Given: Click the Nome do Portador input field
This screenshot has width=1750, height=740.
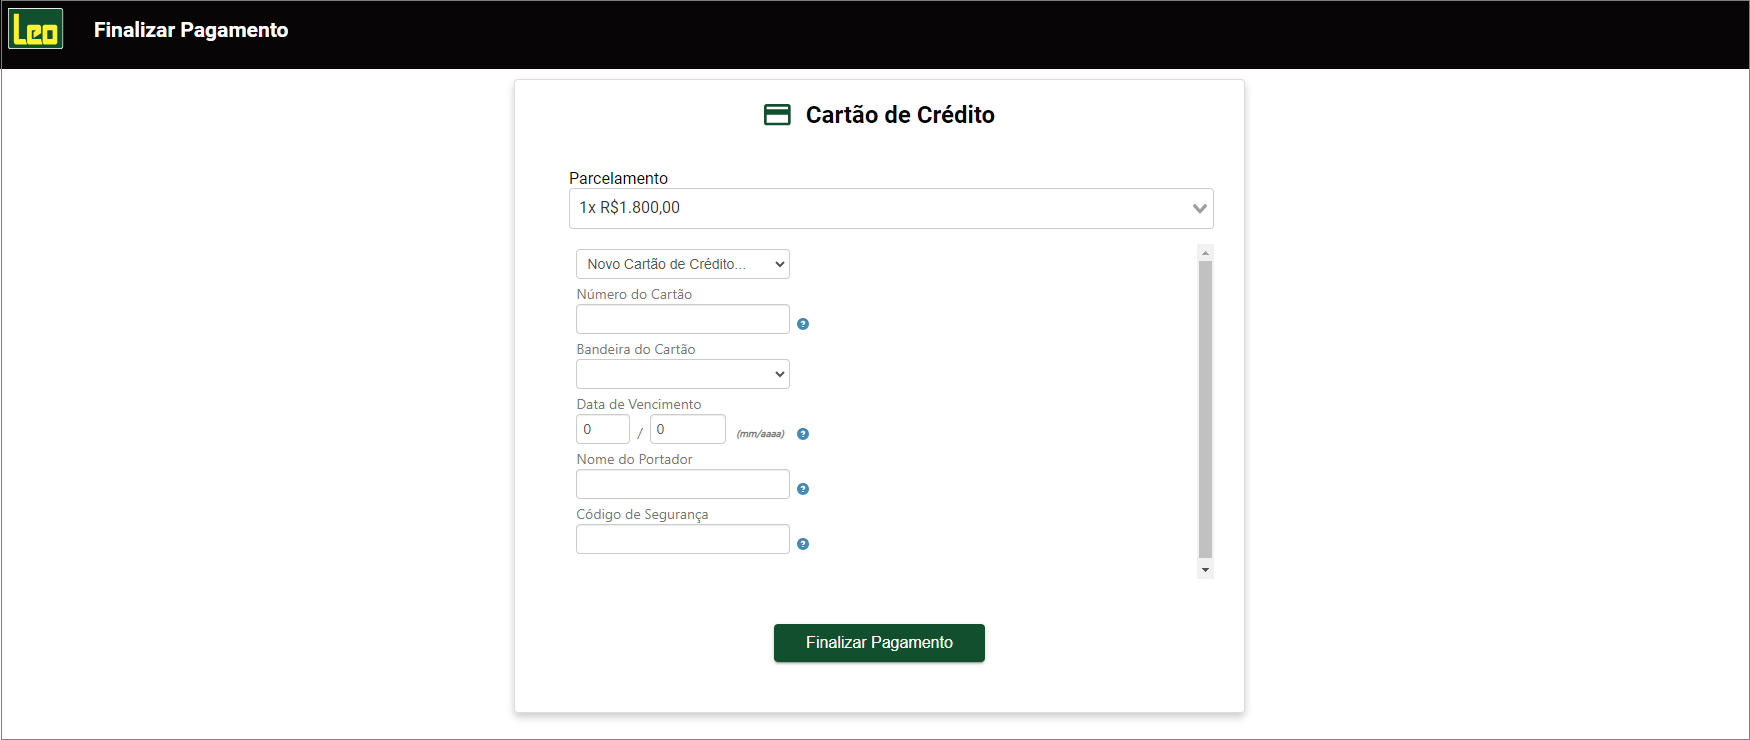Looking at the screenshot, I should point(683,484).
